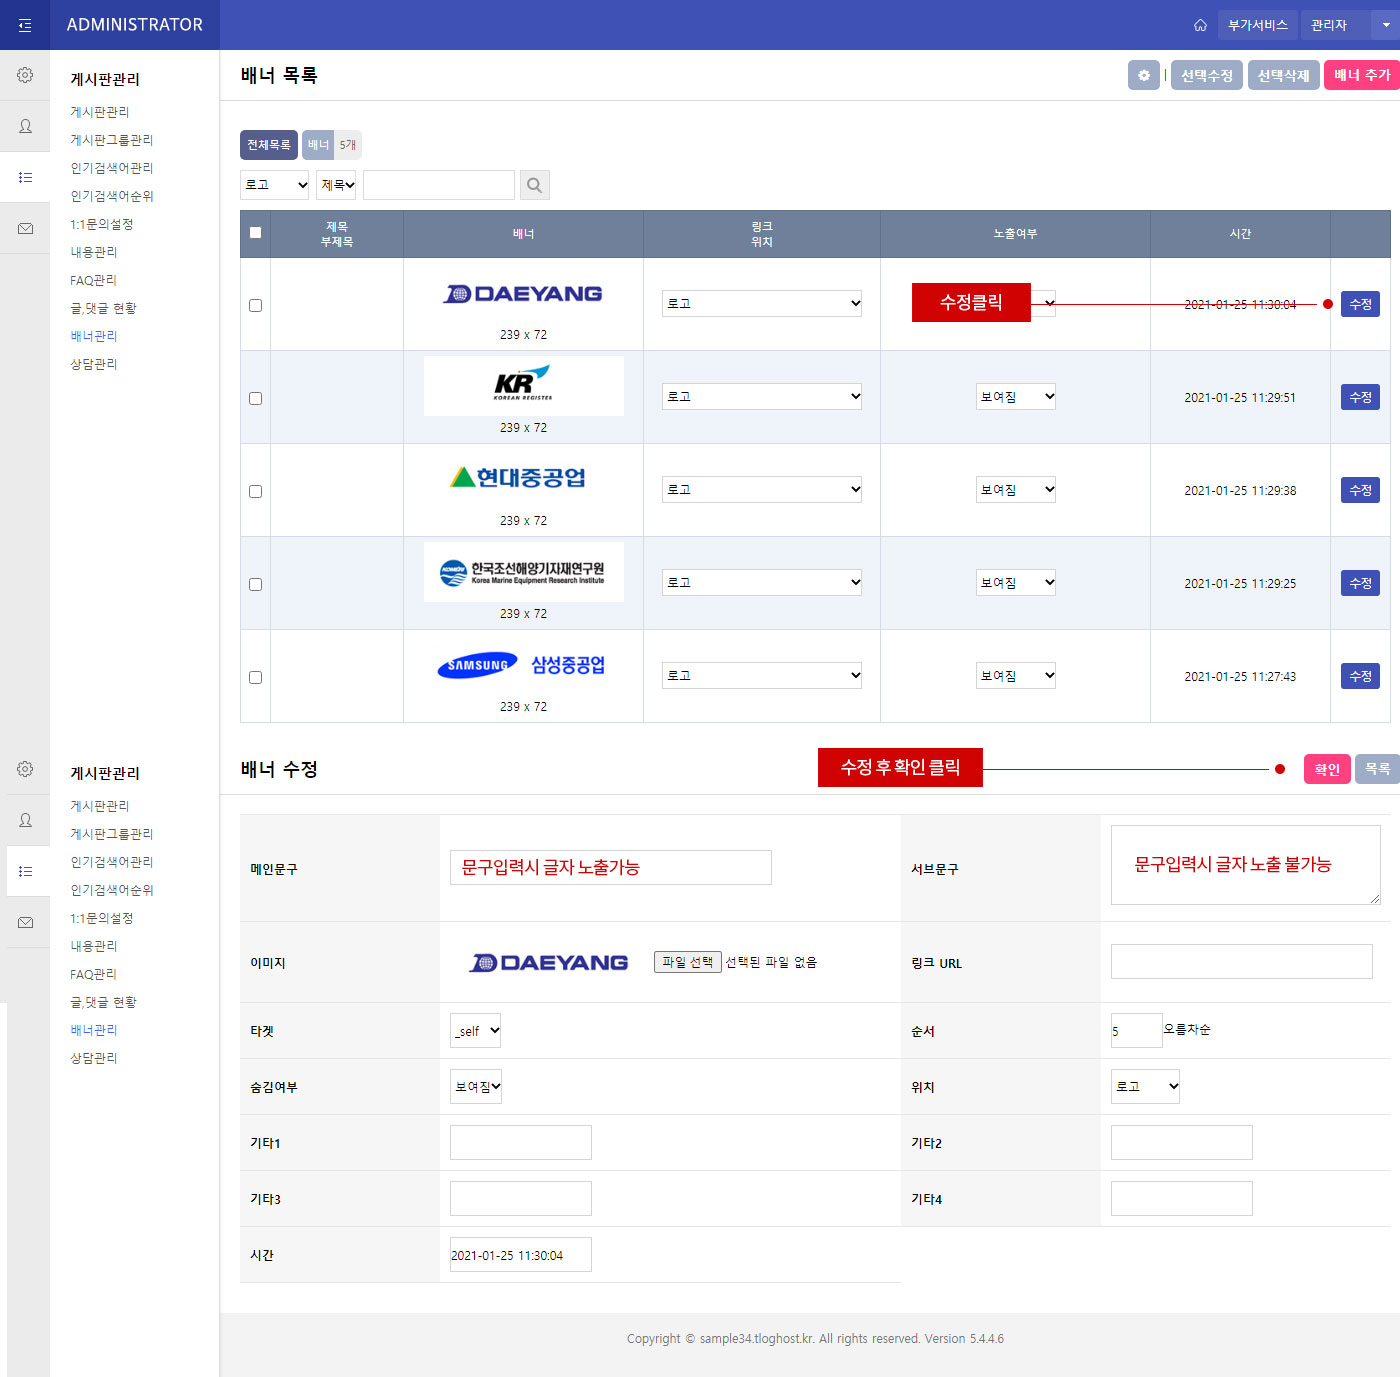Click the 링크 URL input field
This screenshot has height=1377, width=1400.
coord(1241,962)
